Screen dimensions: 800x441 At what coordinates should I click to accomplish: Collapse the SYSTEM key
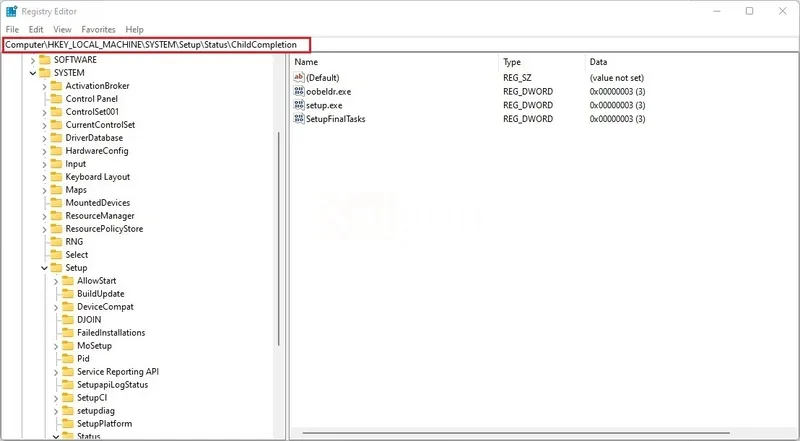[33, 73]
